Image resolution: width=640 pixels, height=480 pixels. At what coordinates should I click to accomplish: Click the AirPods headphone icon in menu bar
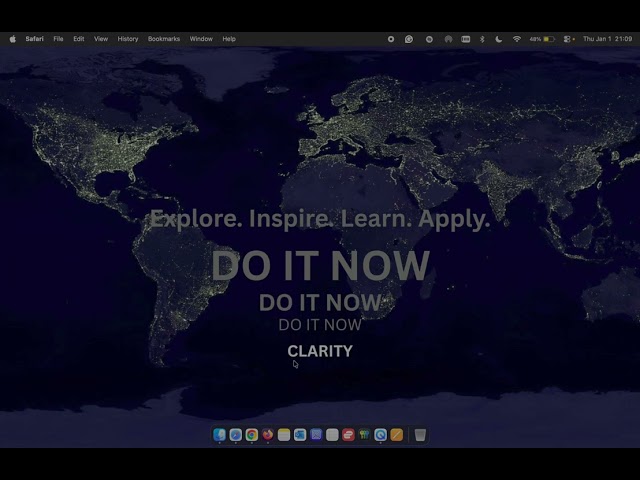click(x=448, y=39)
